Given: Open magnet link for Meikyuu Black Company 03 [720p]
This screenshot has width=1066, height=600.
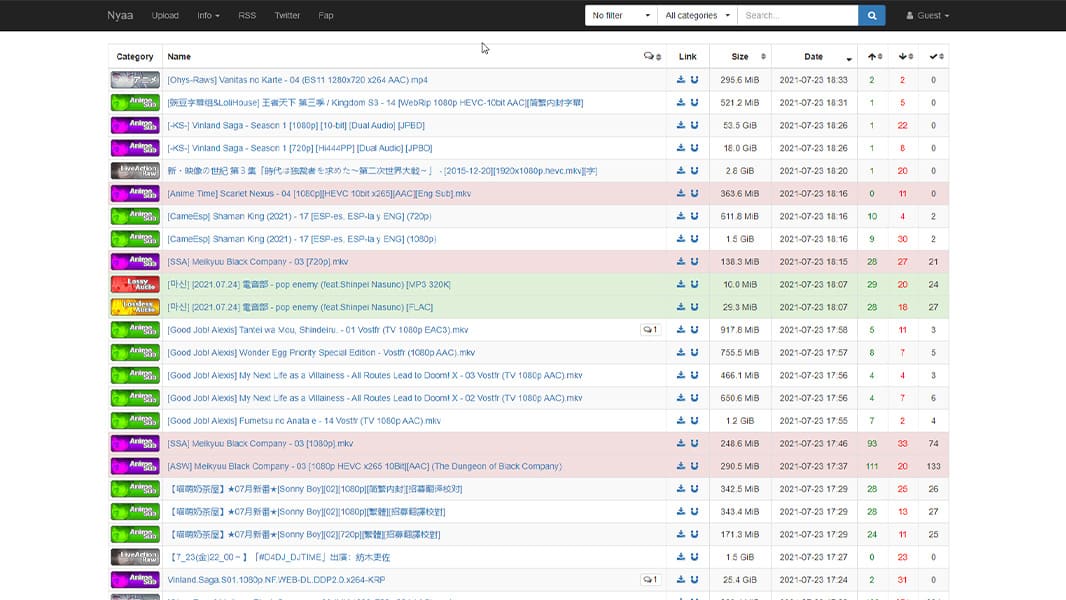Looking at the screenshot, I should pyautogui.click(x=694, y=261).
